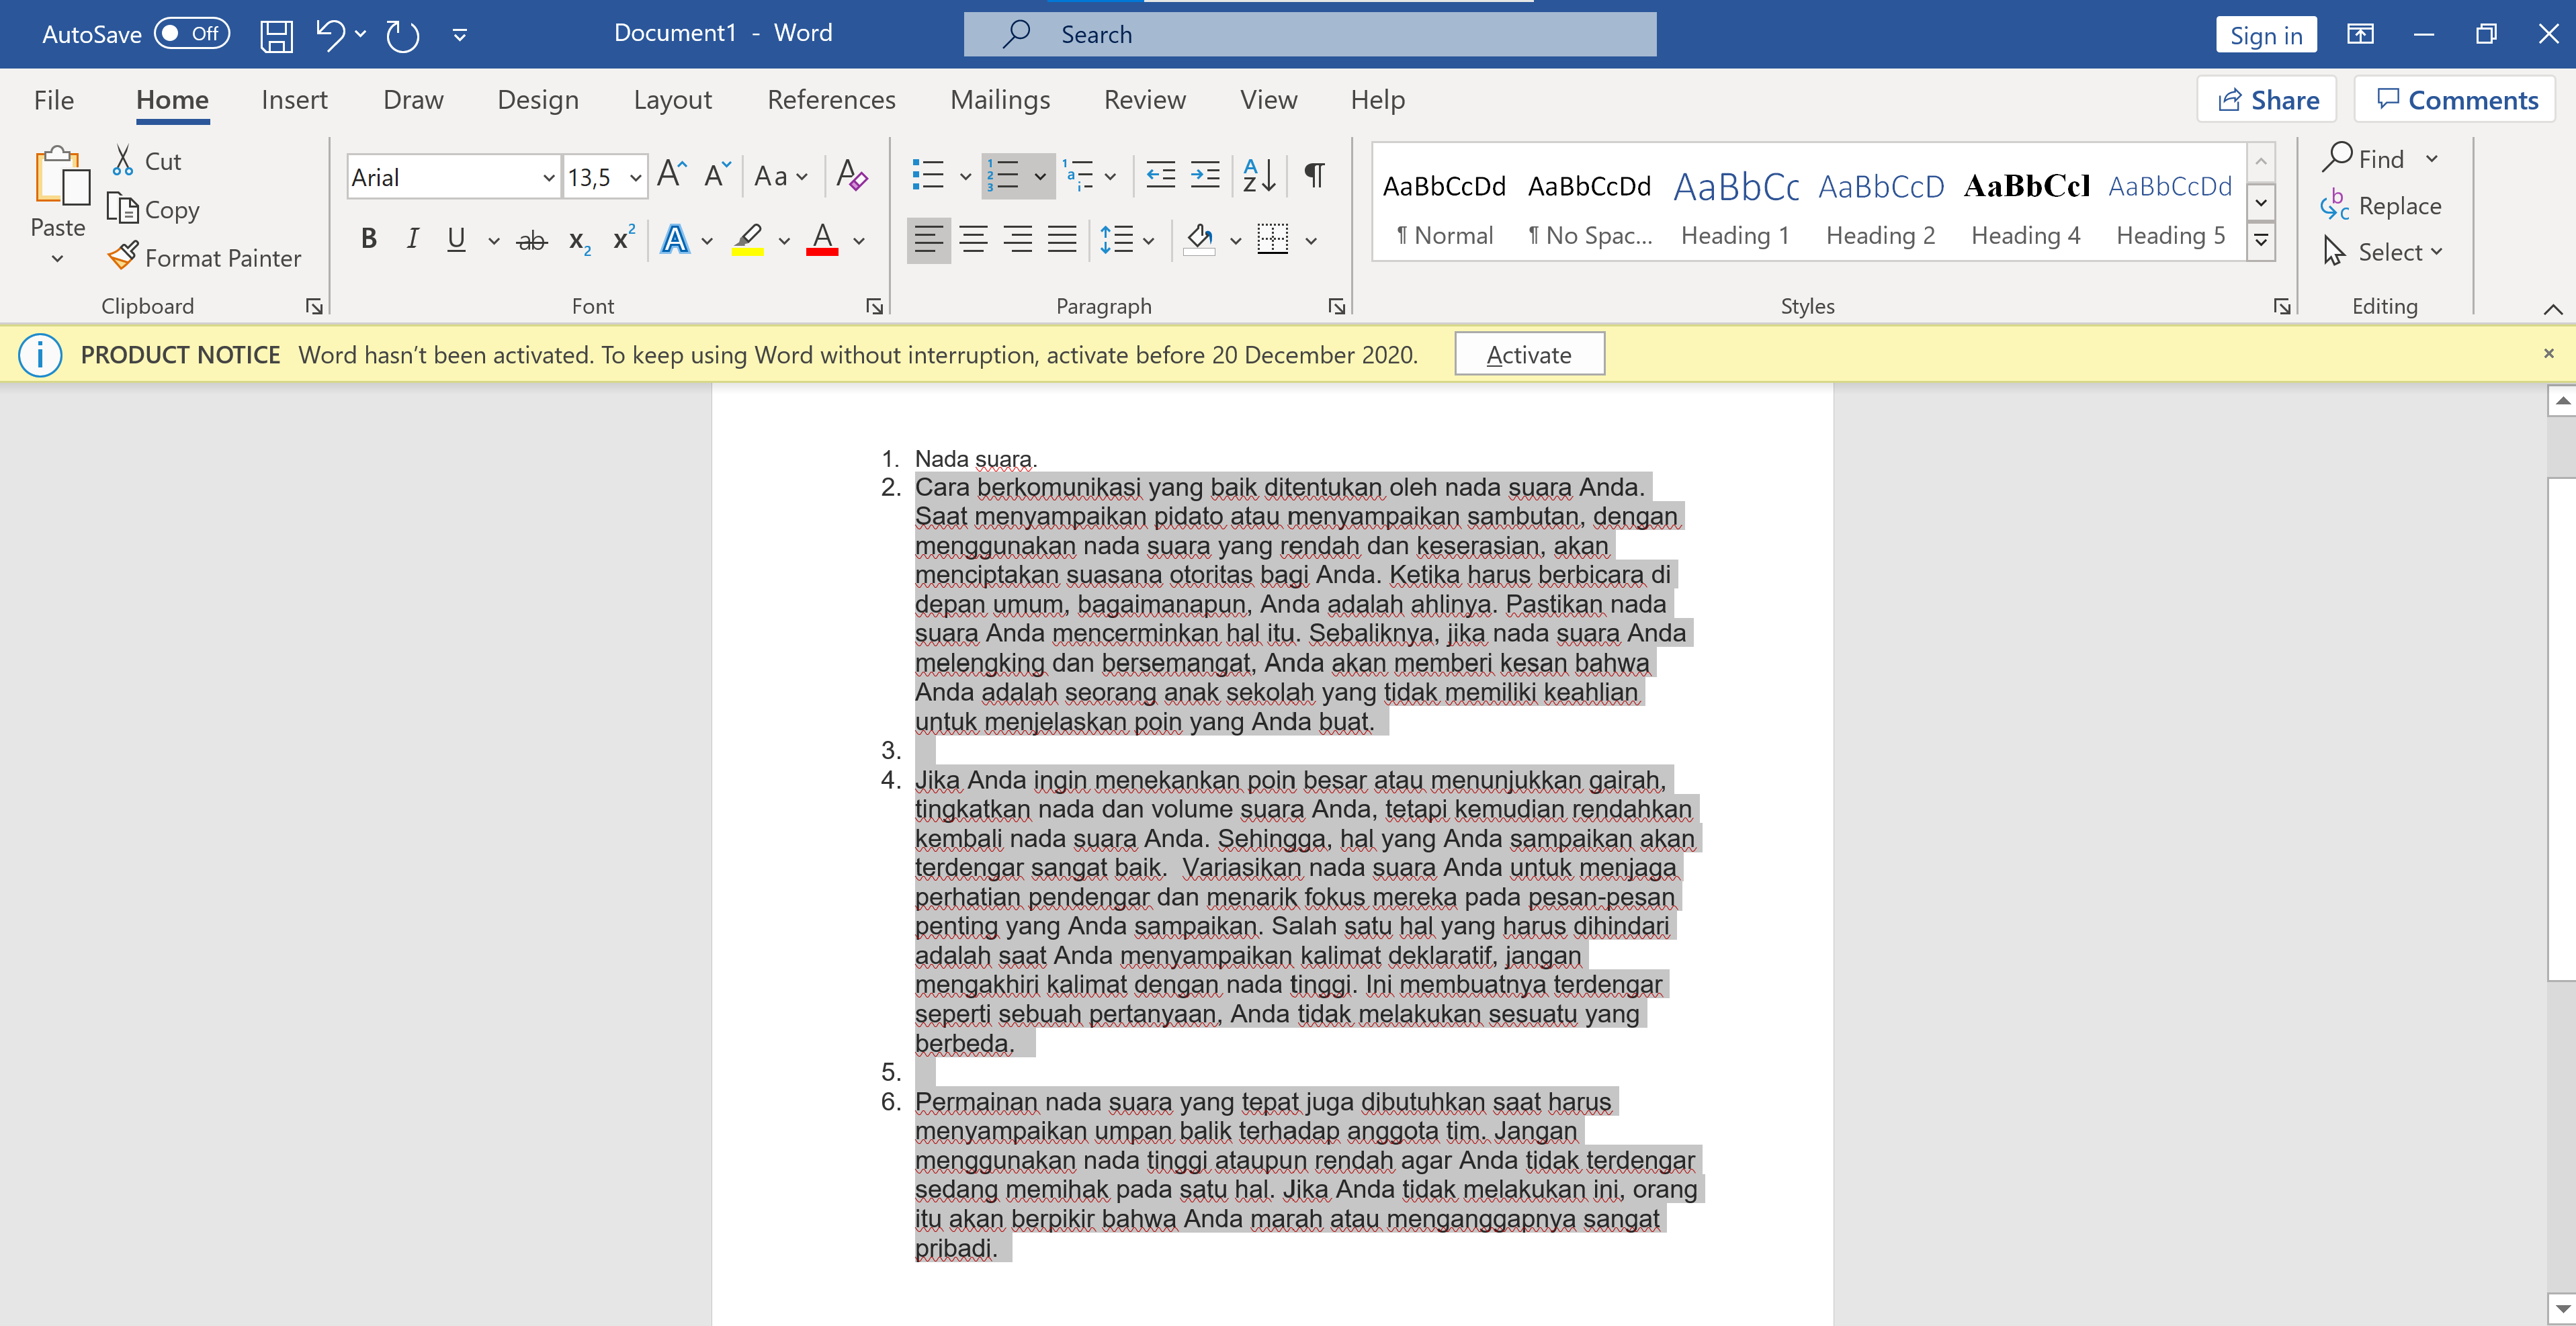
Task: Open Text Effects and Typography
Action: pos(676,239)
